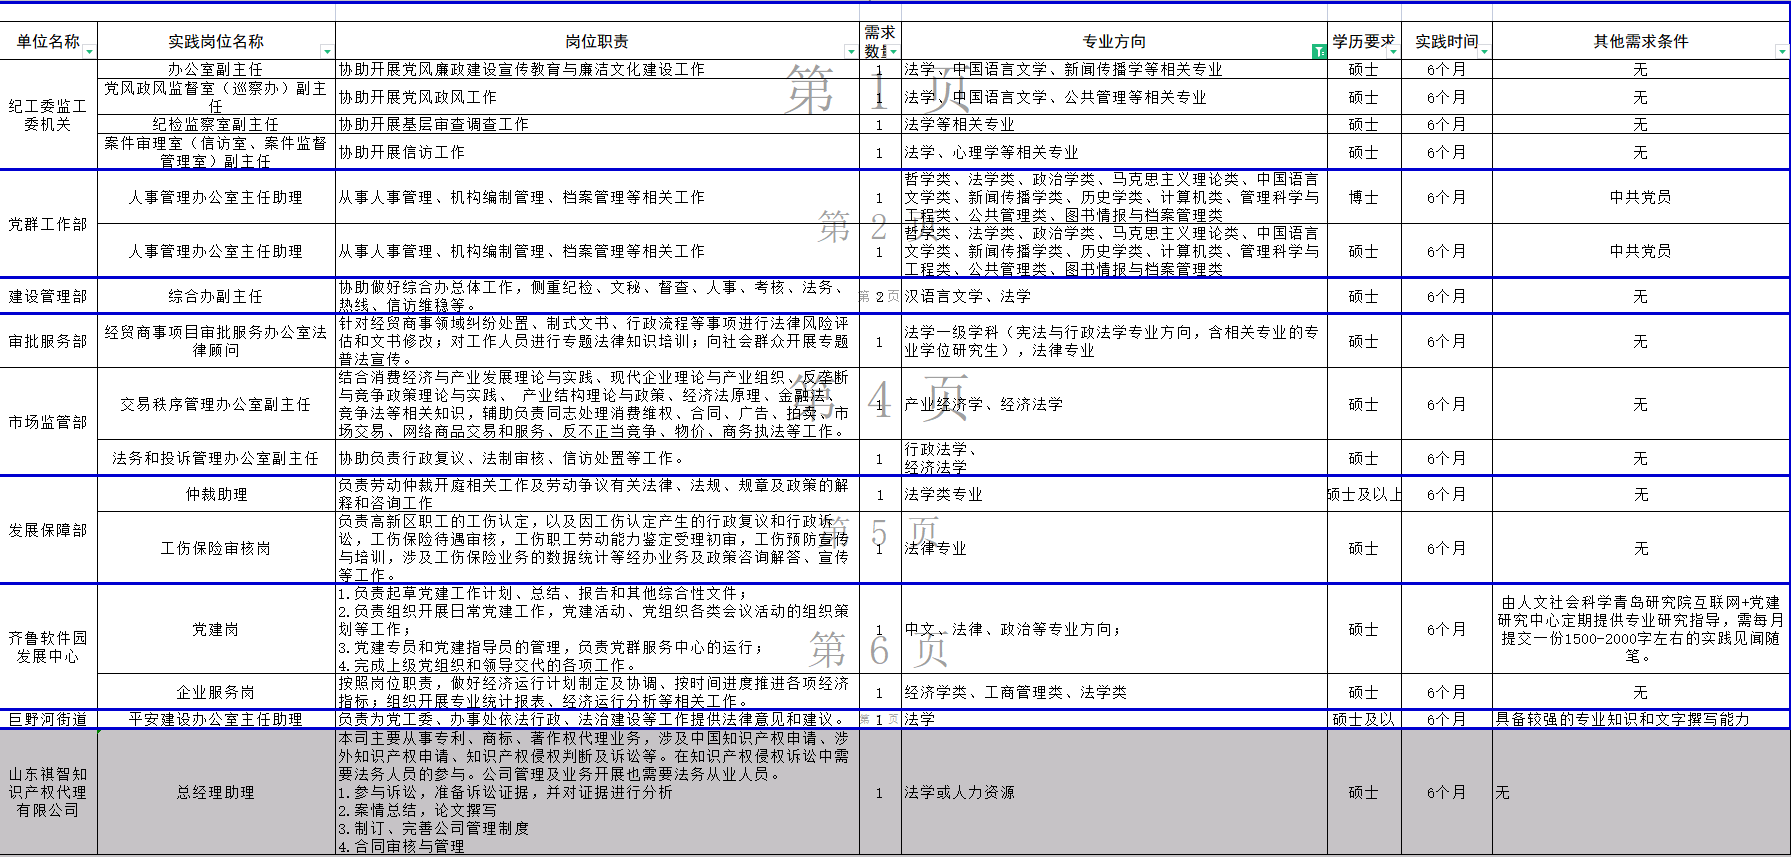
Task: Click the 综合办副主任 position cell
Action: tap(216, 296)
